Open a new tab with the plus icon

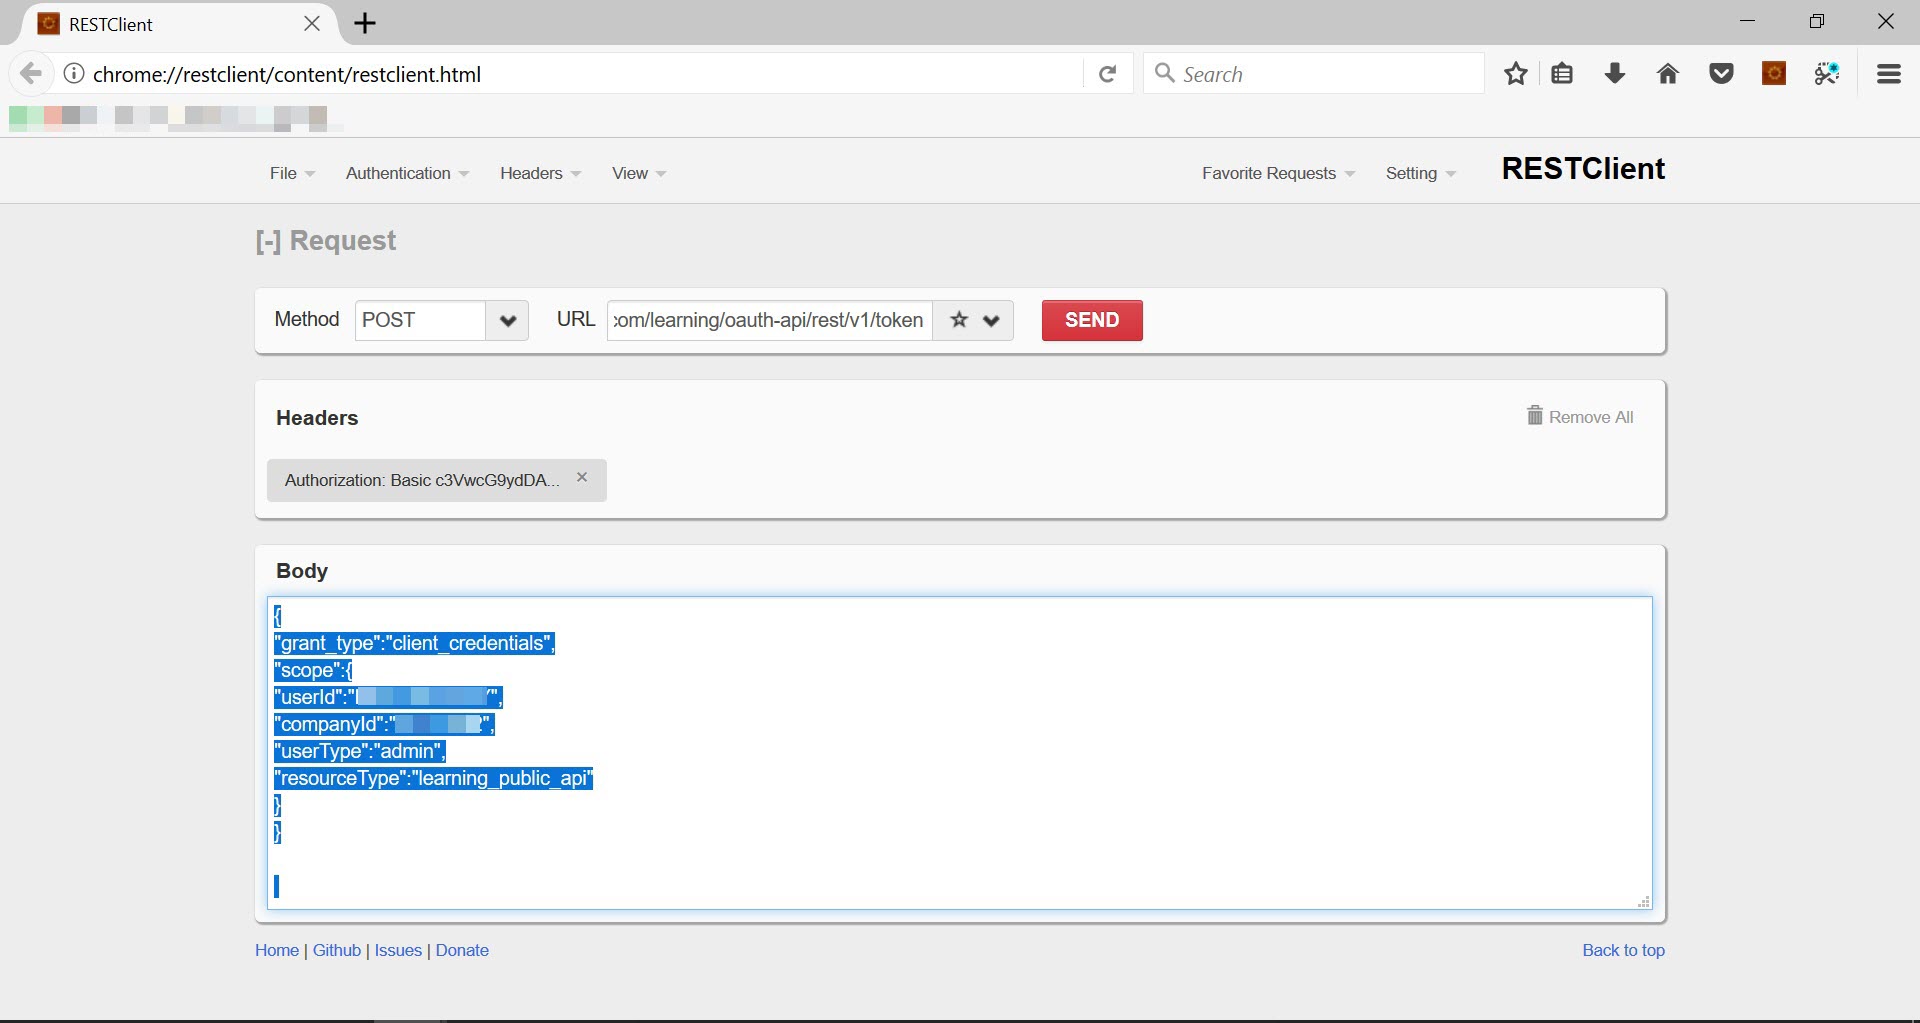click(x=365, y=23)
